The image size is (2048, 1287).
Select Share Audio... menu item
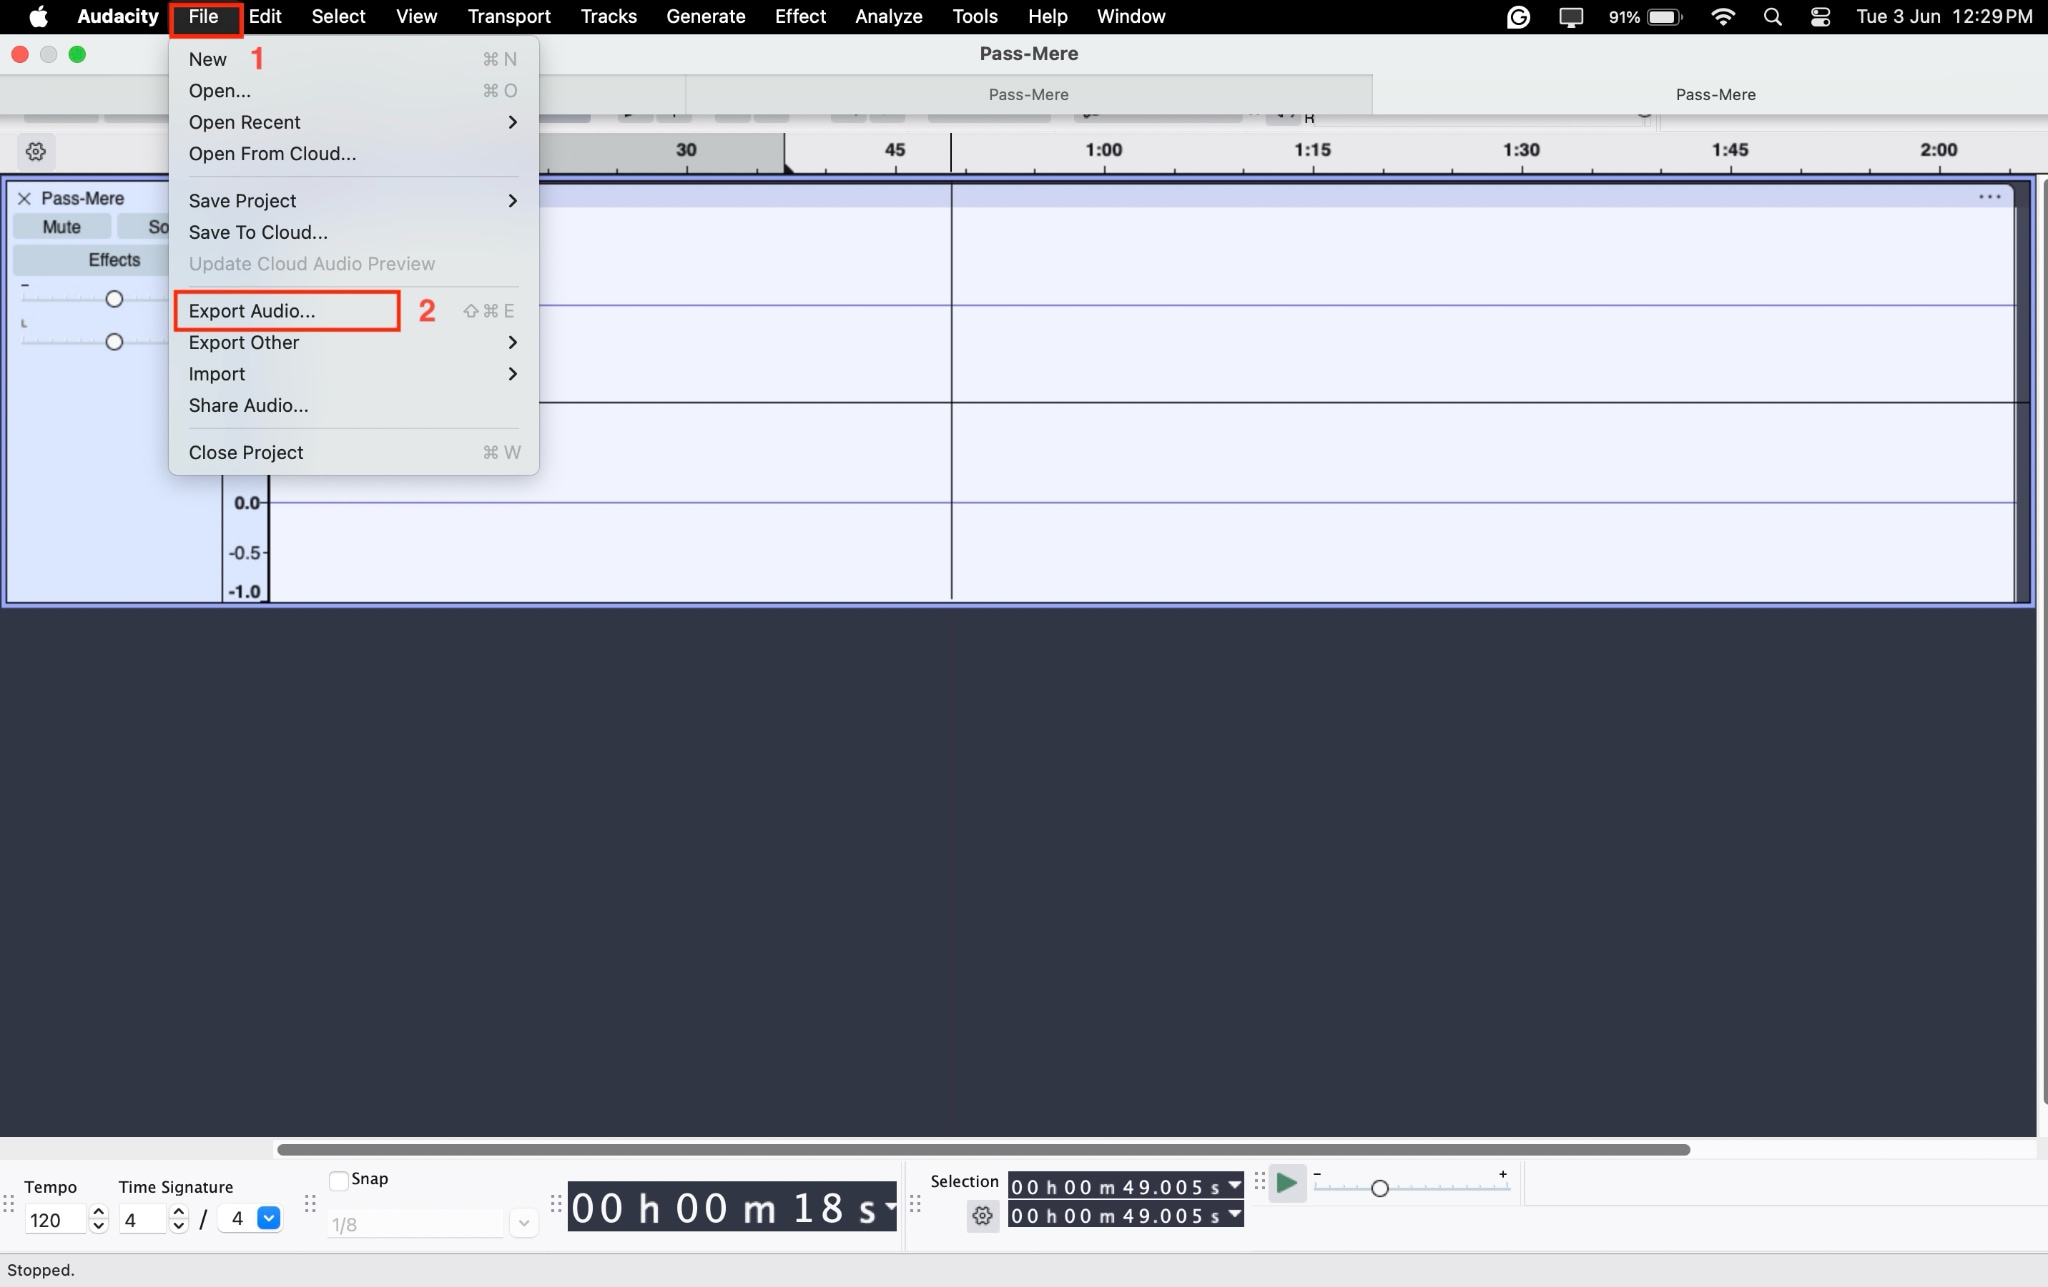pyautogui.click(x=353, y=406)
